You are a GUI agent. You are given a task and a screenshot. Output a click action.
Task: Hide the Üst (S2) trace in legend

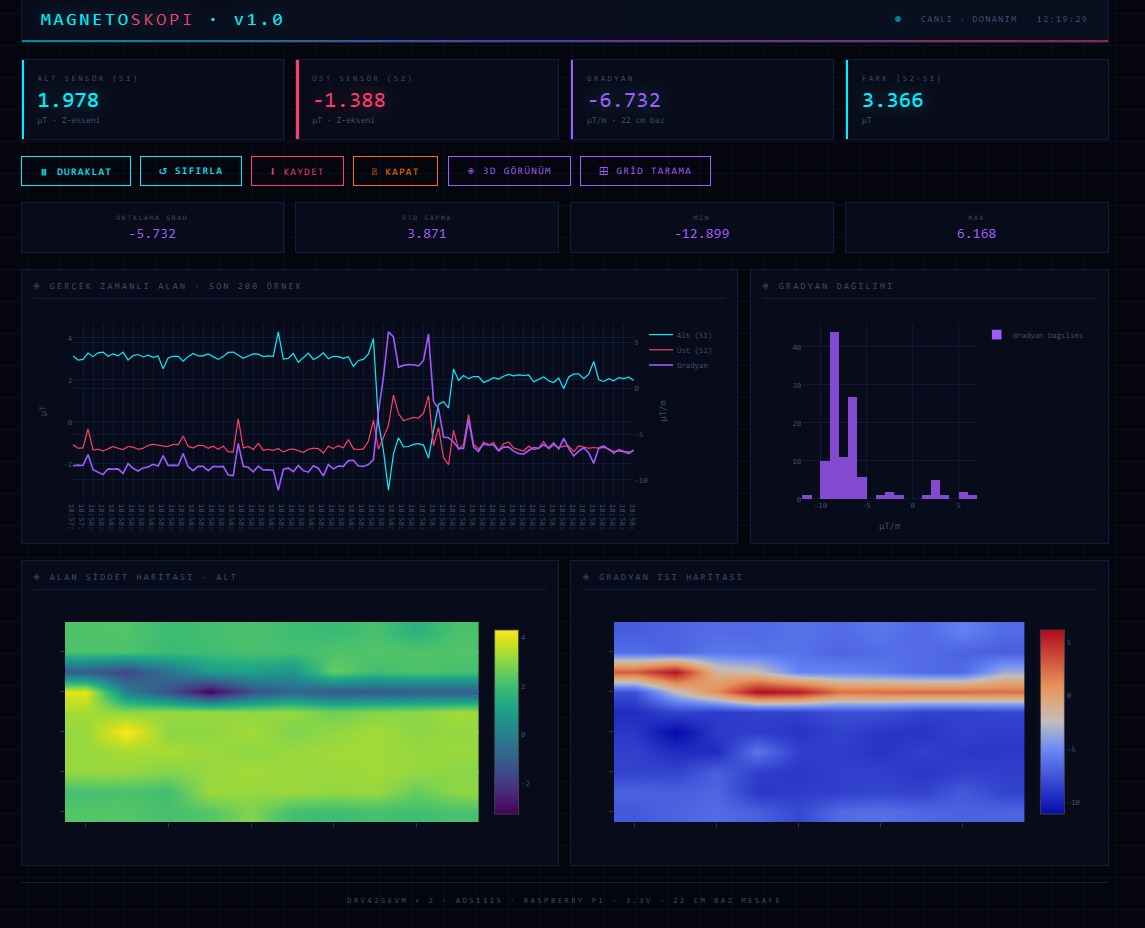[x=680, y=351]
